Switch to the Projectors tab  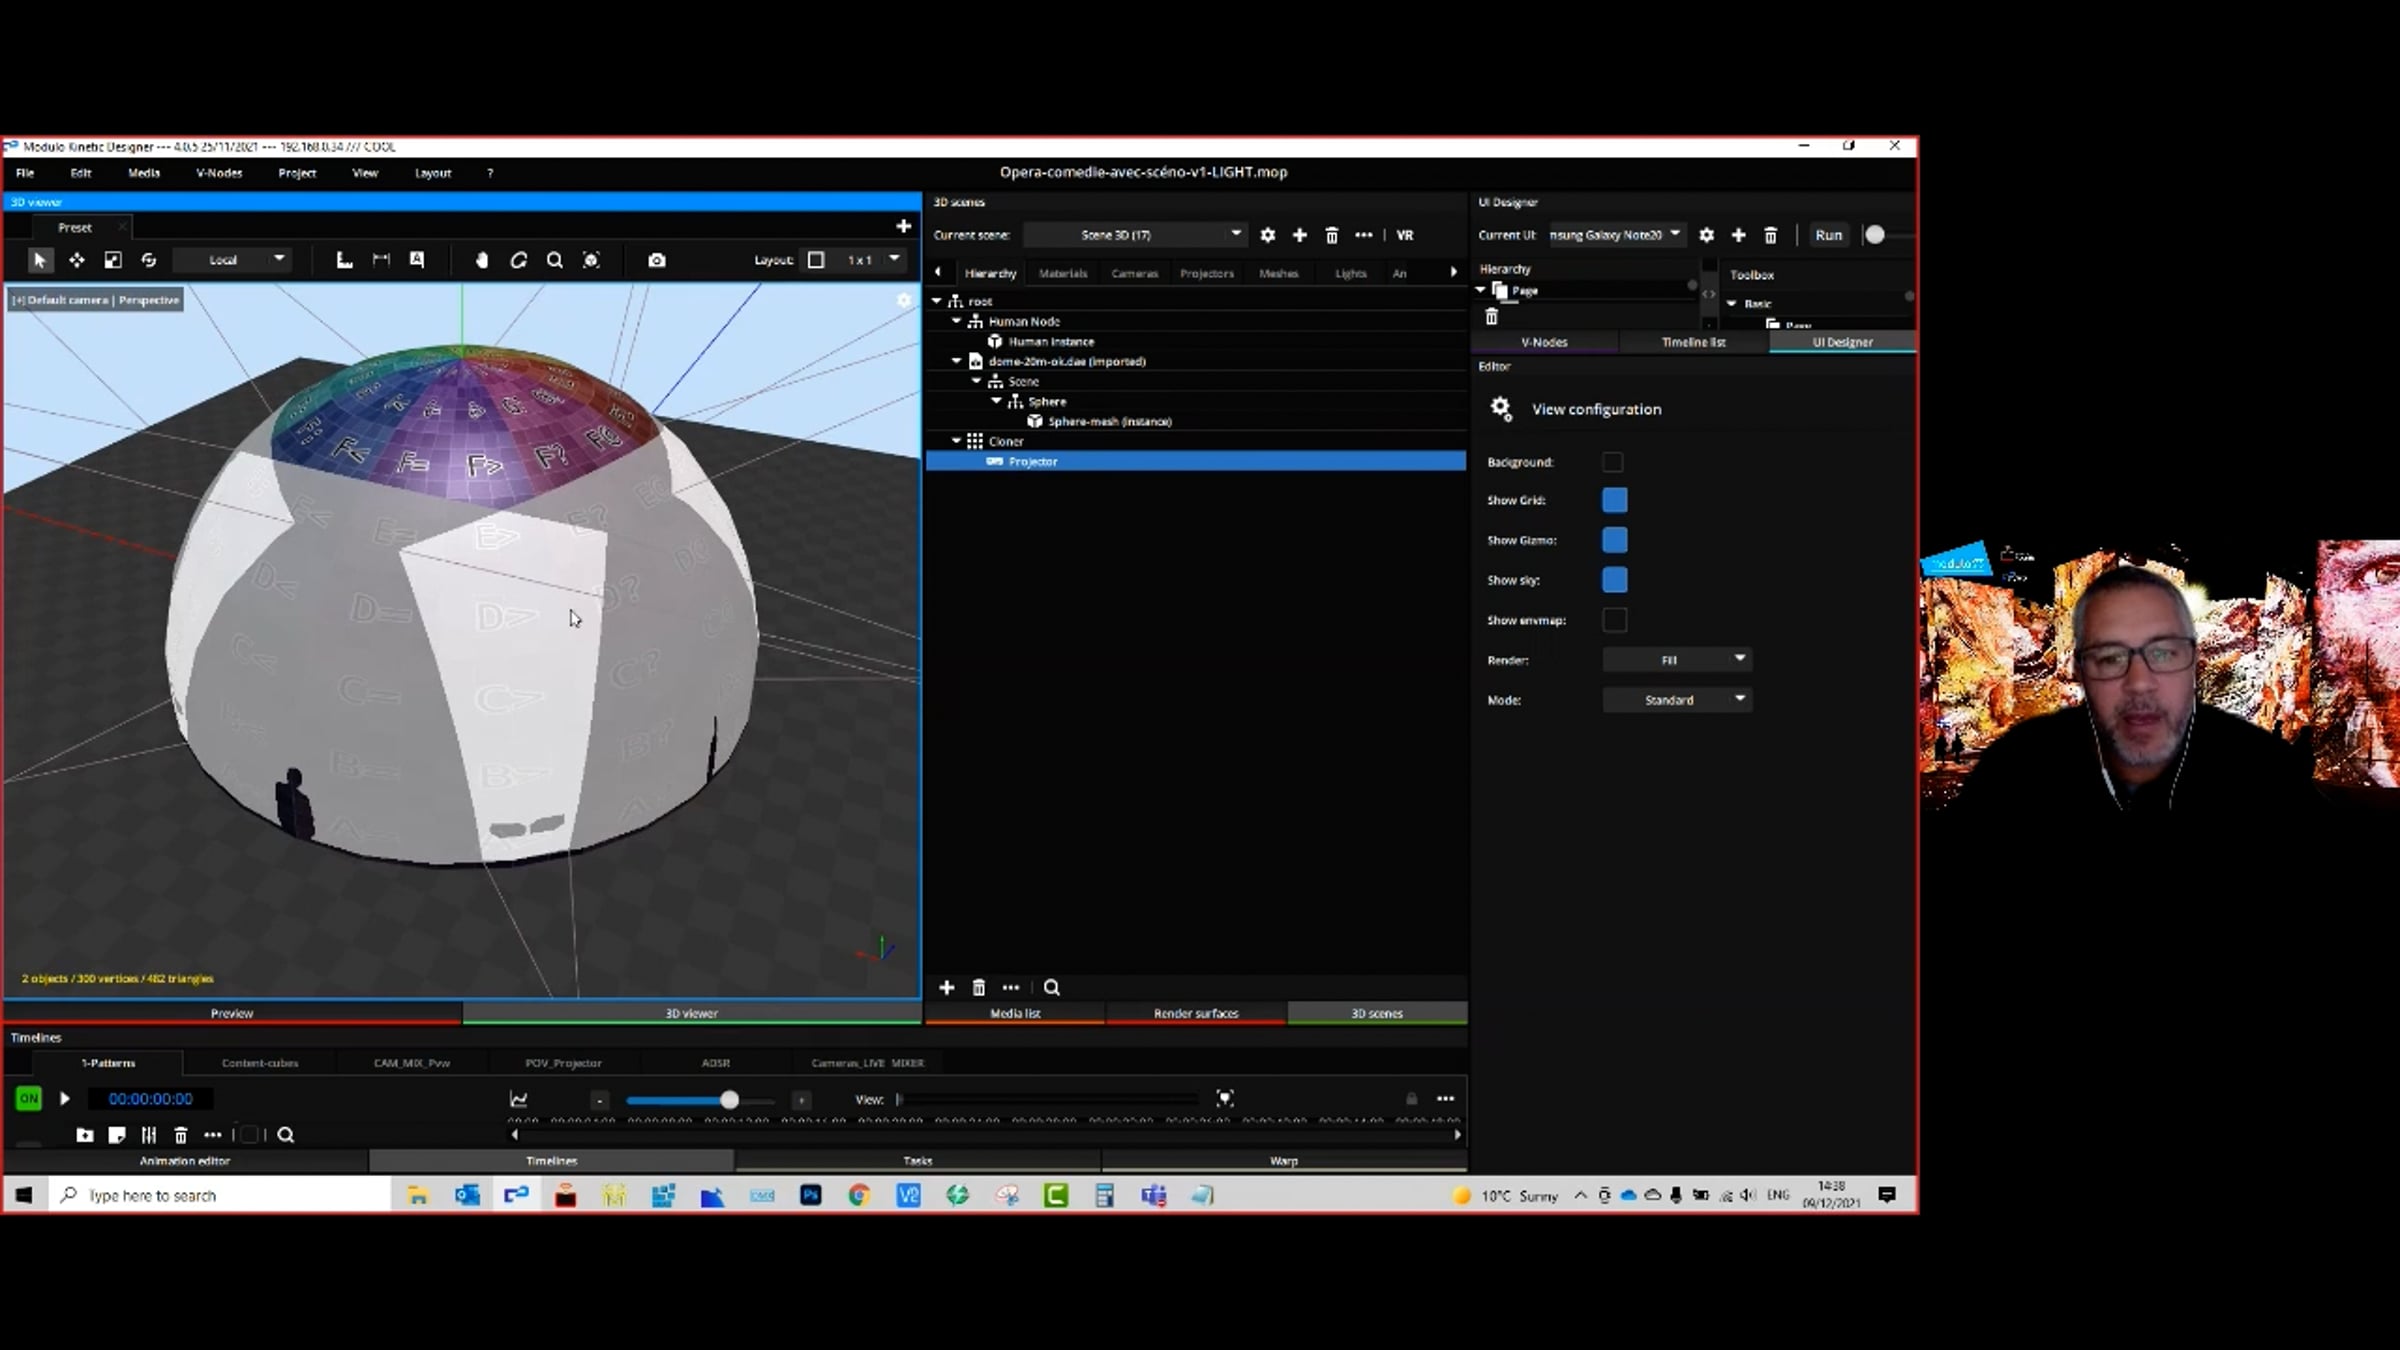(1206, 273)
